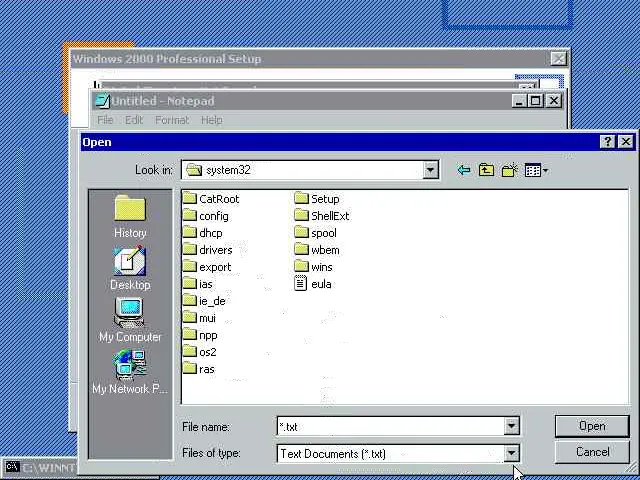
Task: Click the C:\WINNT taskbar button
Action: (40, 467)
